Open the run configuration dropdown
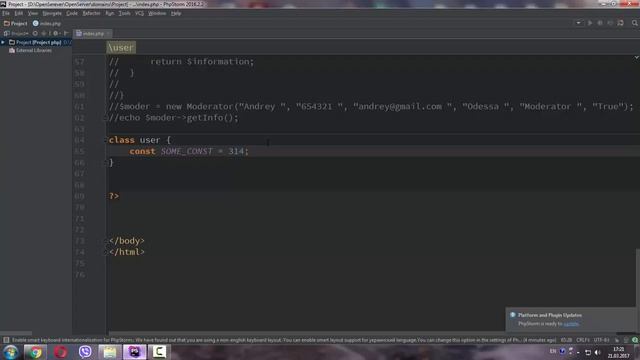The height and width of the screenshot is (360, 640). [578, 23]
